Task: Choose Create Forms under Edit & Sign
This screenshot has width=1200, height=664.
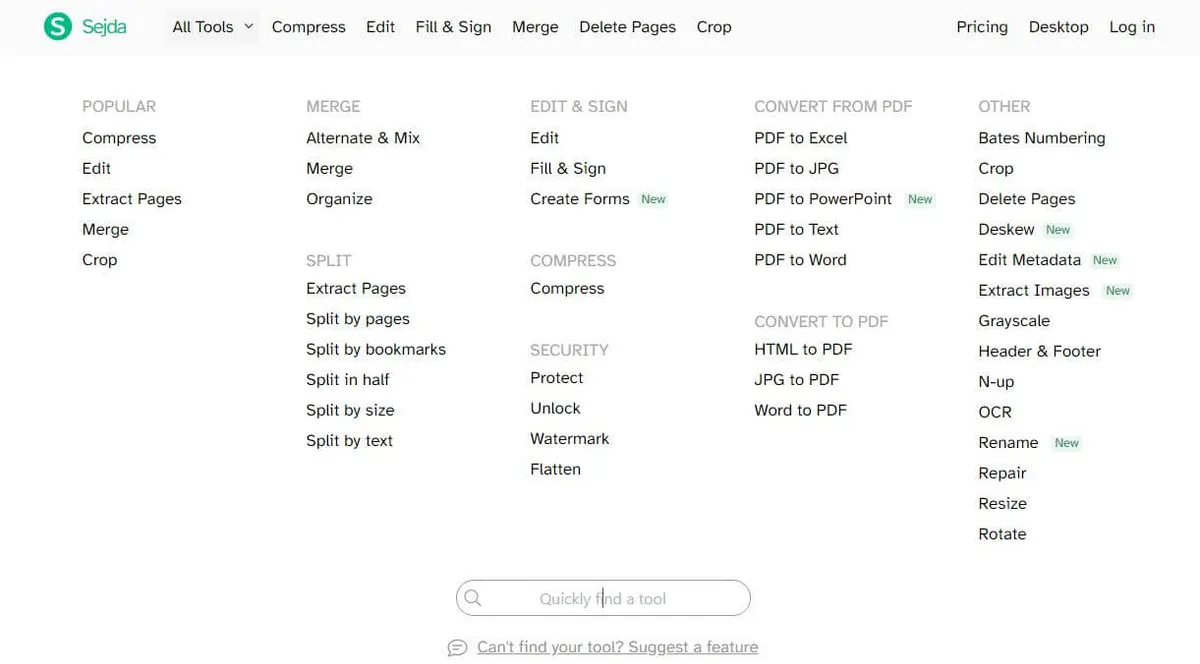Action: pos(580,199)
